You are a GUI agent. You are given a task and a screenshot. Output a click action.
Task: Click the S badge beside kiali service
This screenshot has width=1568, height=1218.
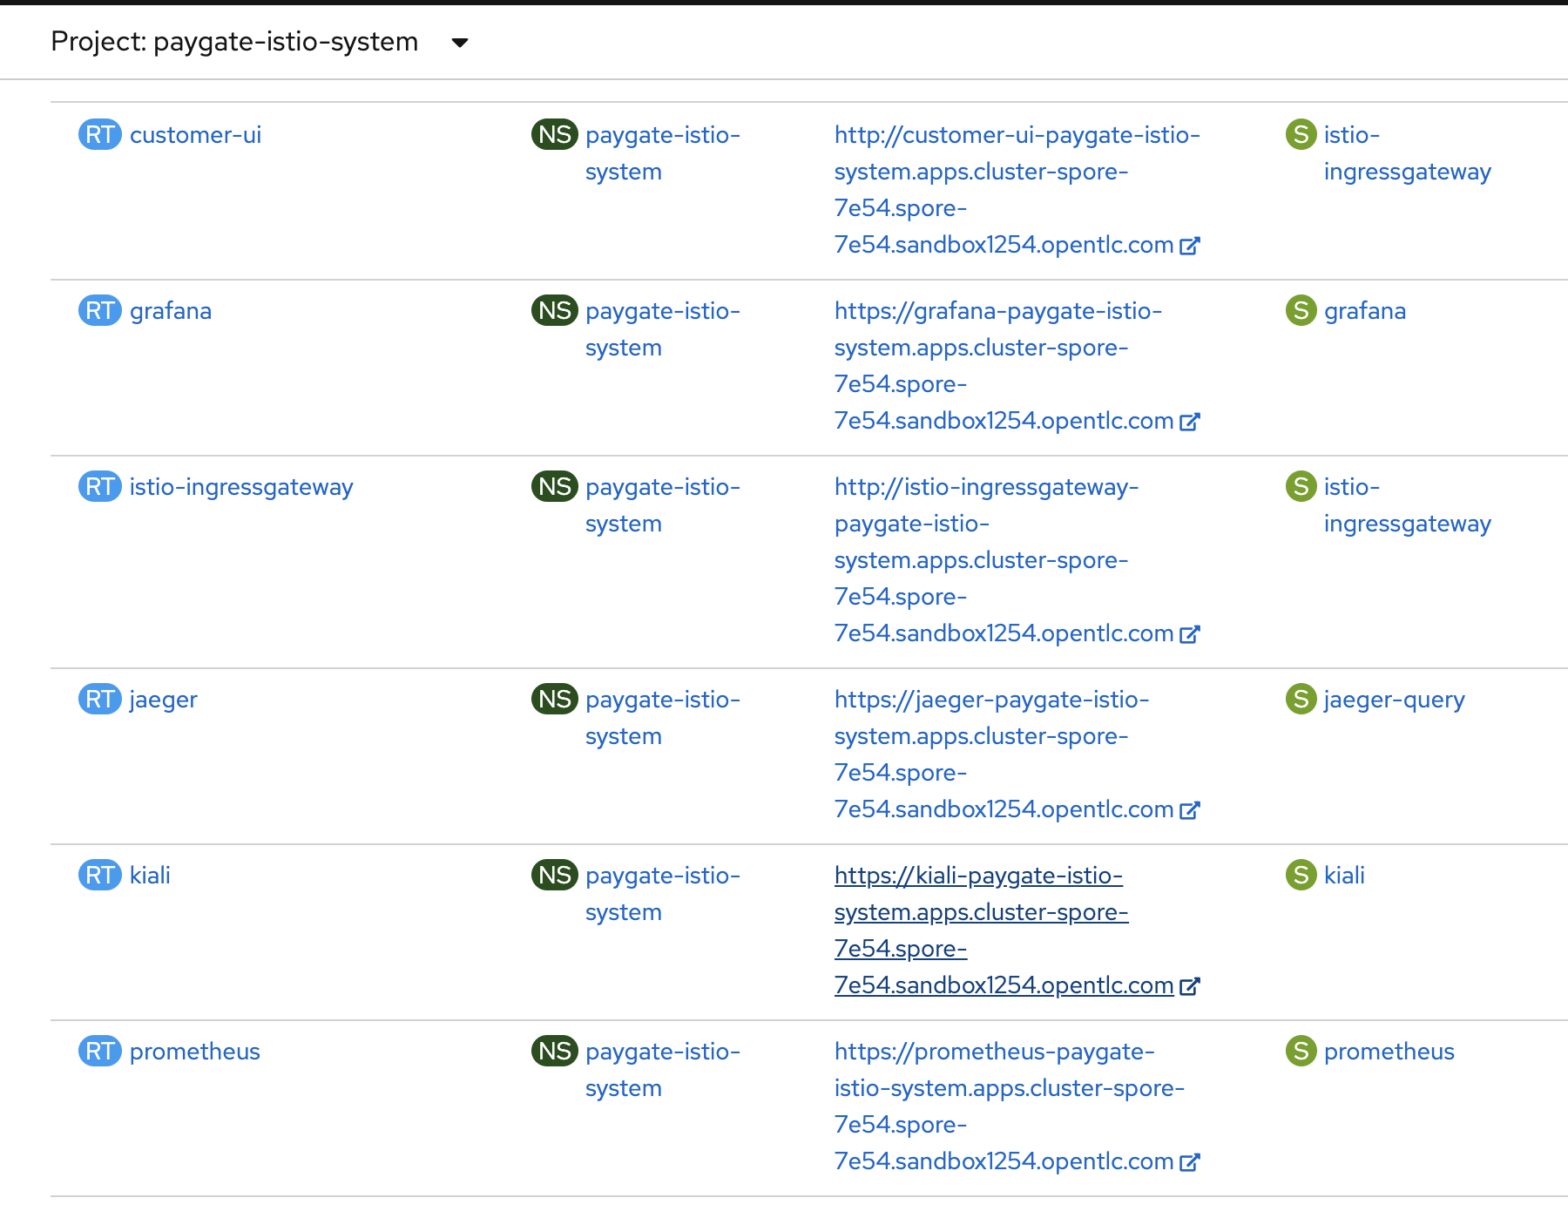click(x=1300, y=875)
